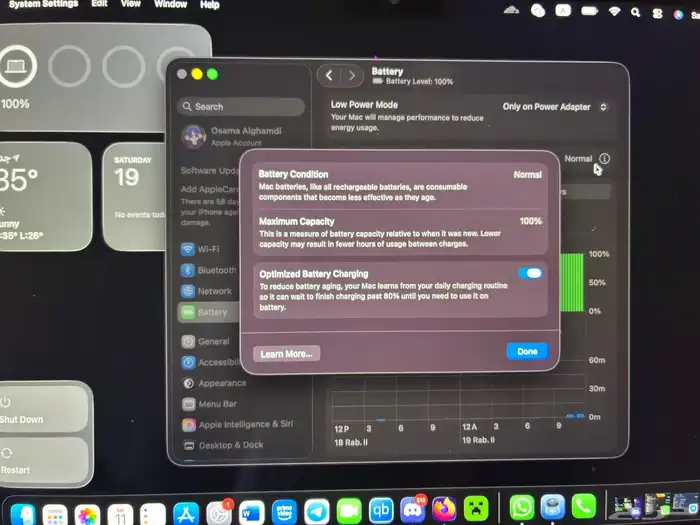This screenshot has height=525, width=700.
Task: Open System Settings icon in Dock
Action: 219,513
